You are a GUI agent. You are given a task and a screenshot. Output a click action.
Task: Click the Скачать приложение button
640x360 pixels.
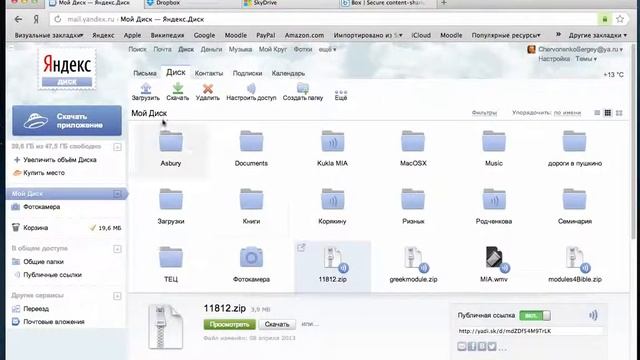tap(67, 121)
